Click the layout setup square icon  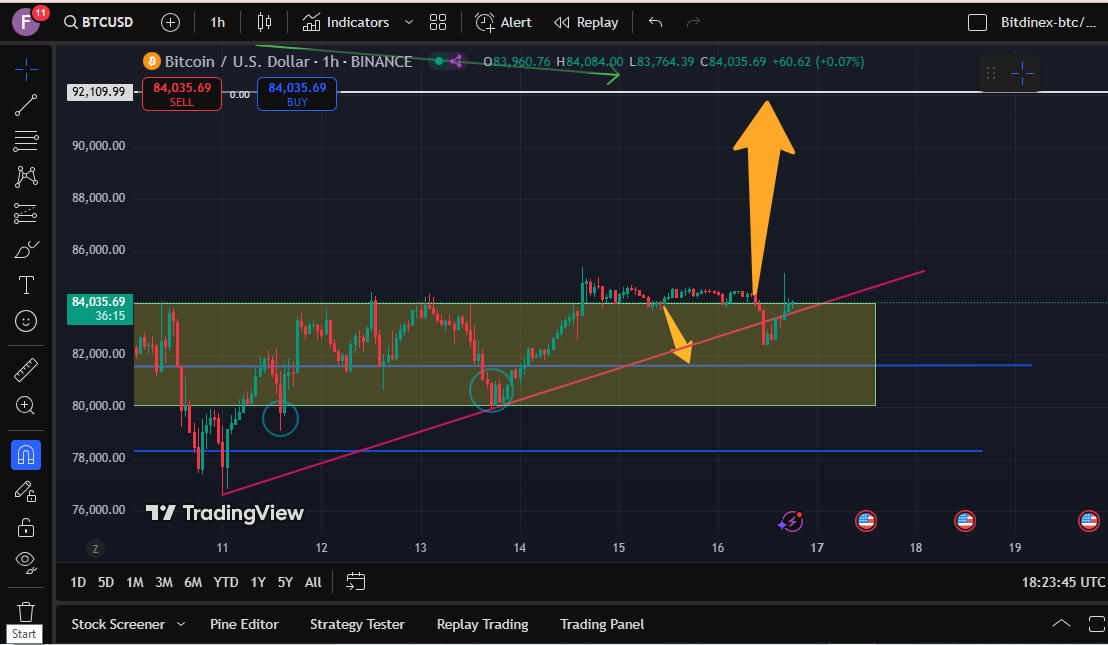click(977, 23)
